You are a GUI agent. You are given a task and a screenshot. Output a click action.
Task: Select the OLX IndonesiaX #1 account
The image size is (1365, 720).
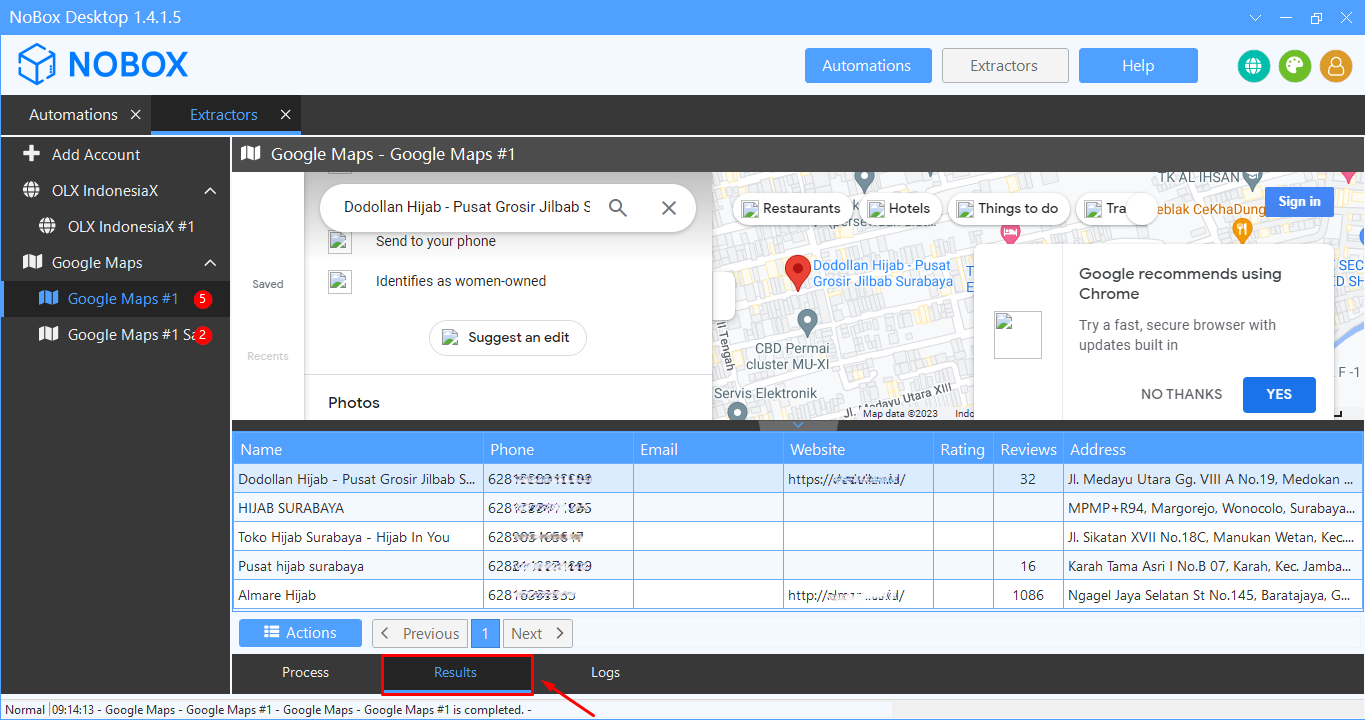130,227
